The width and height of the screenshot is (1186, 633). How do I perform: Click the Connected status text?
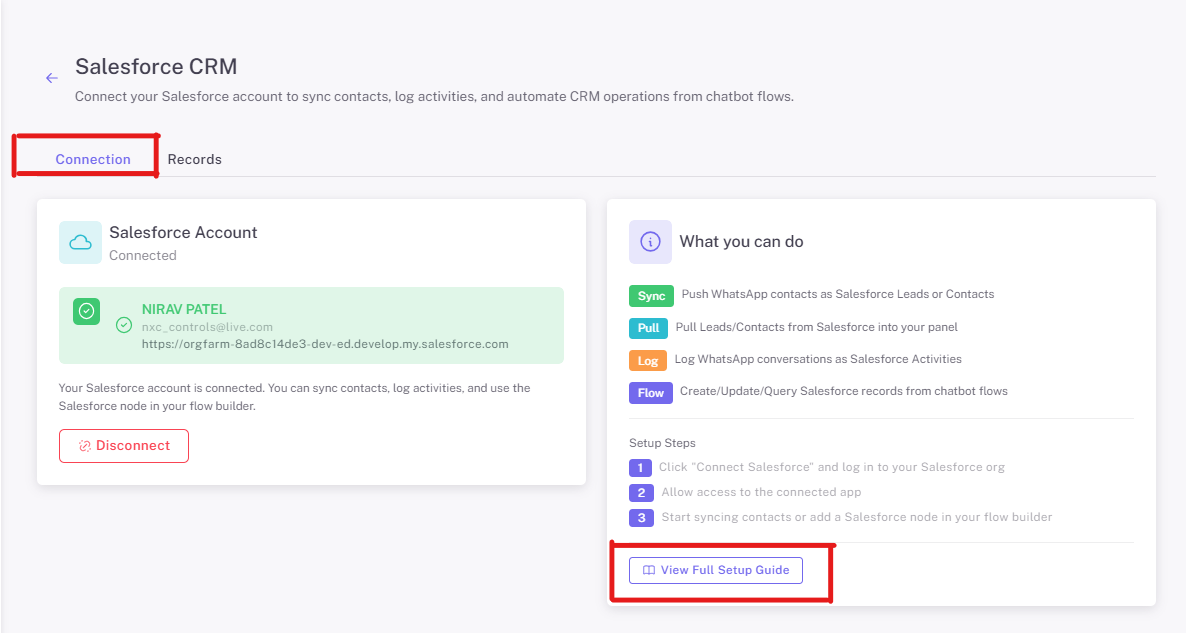click(x=143, y=256)
